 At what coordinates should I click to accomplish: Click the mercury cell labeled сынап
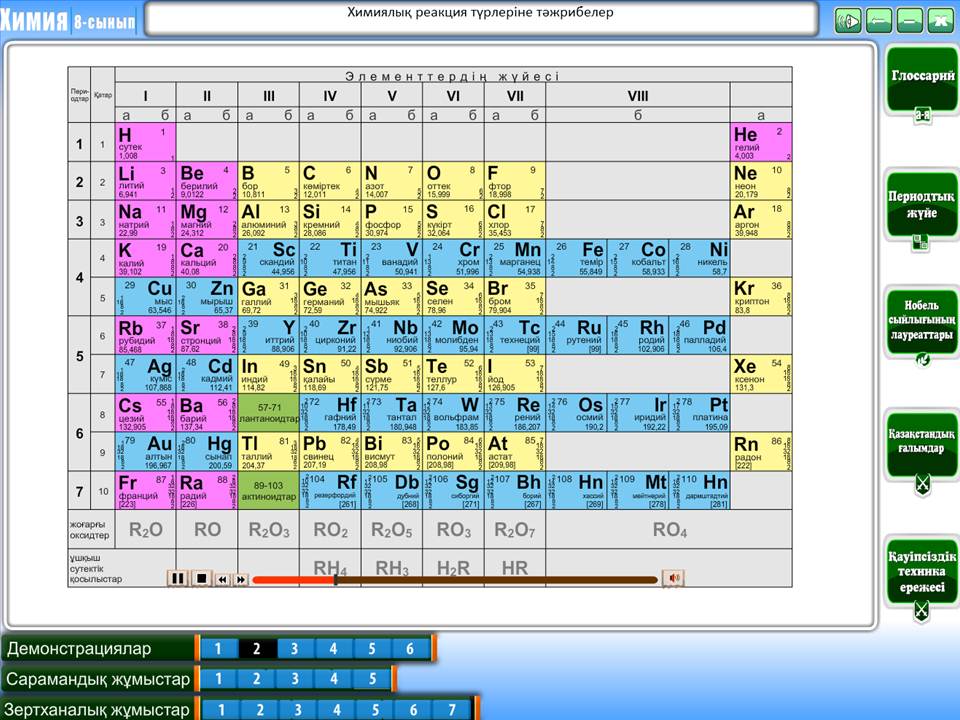(x=207, y=452)
